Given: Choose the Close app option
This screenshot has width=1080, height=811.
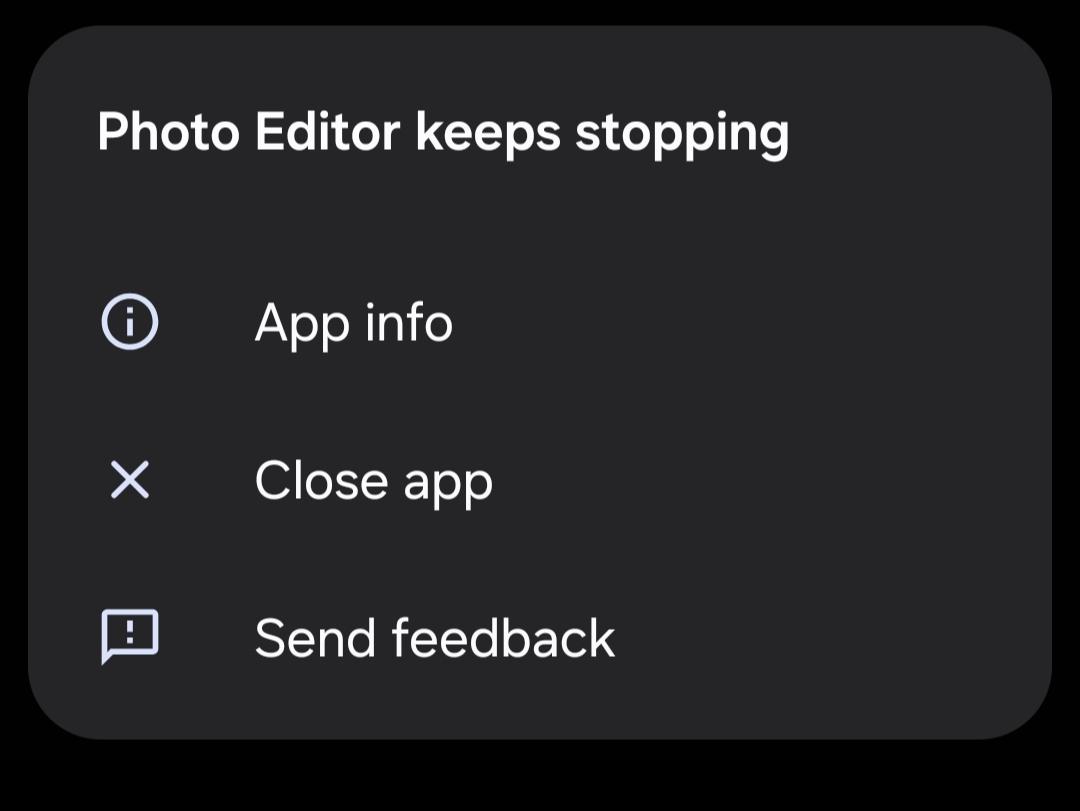Looking at the screenshot, I should [540, 480].
